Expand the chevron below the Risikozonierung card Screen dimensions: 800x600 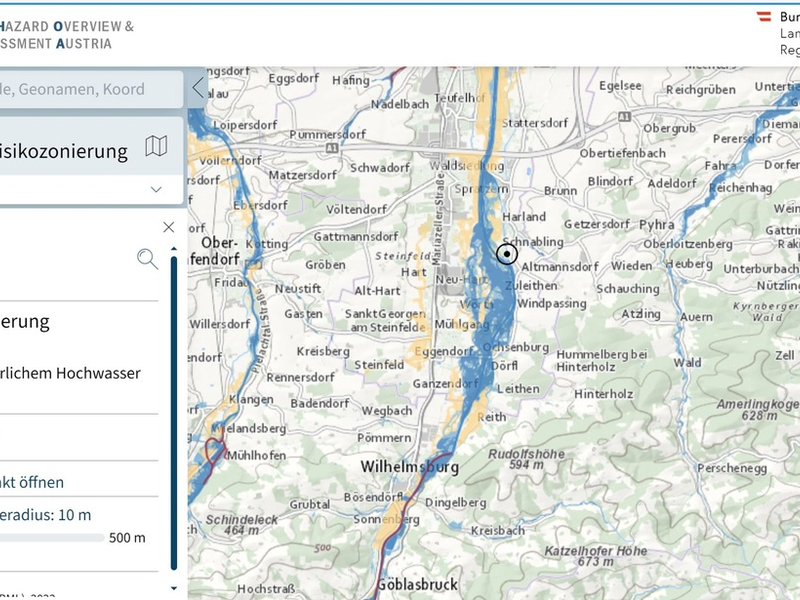coord(155,189)
